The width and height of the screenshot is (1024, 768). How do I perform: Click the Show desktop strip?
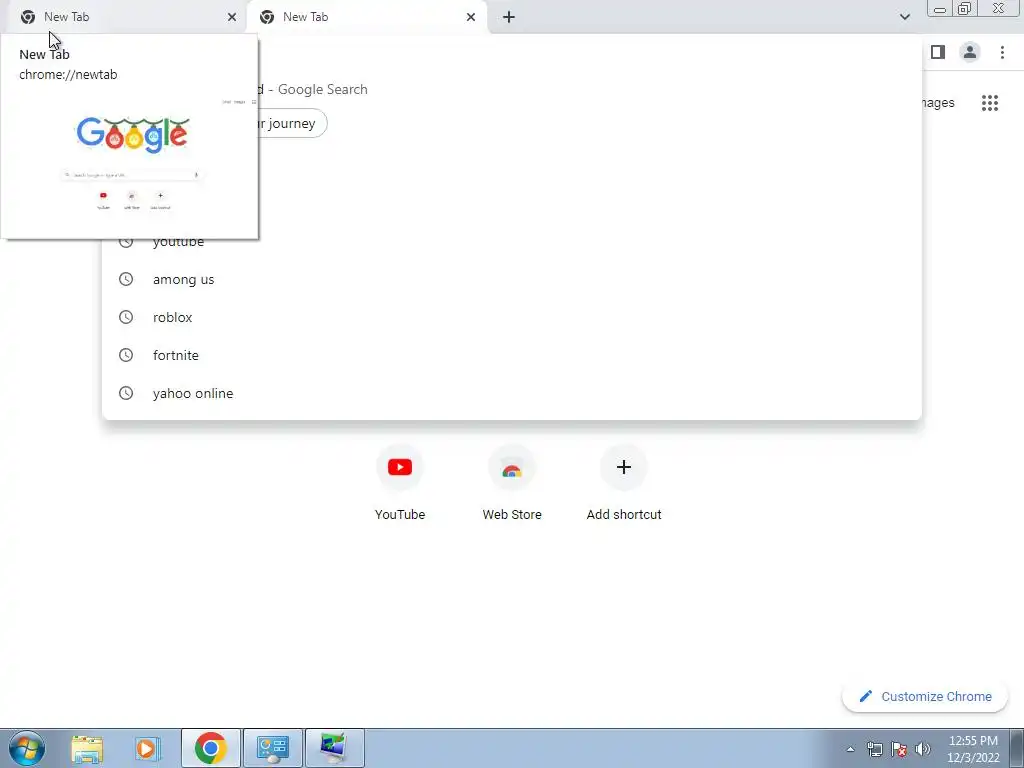[1017, 748]
